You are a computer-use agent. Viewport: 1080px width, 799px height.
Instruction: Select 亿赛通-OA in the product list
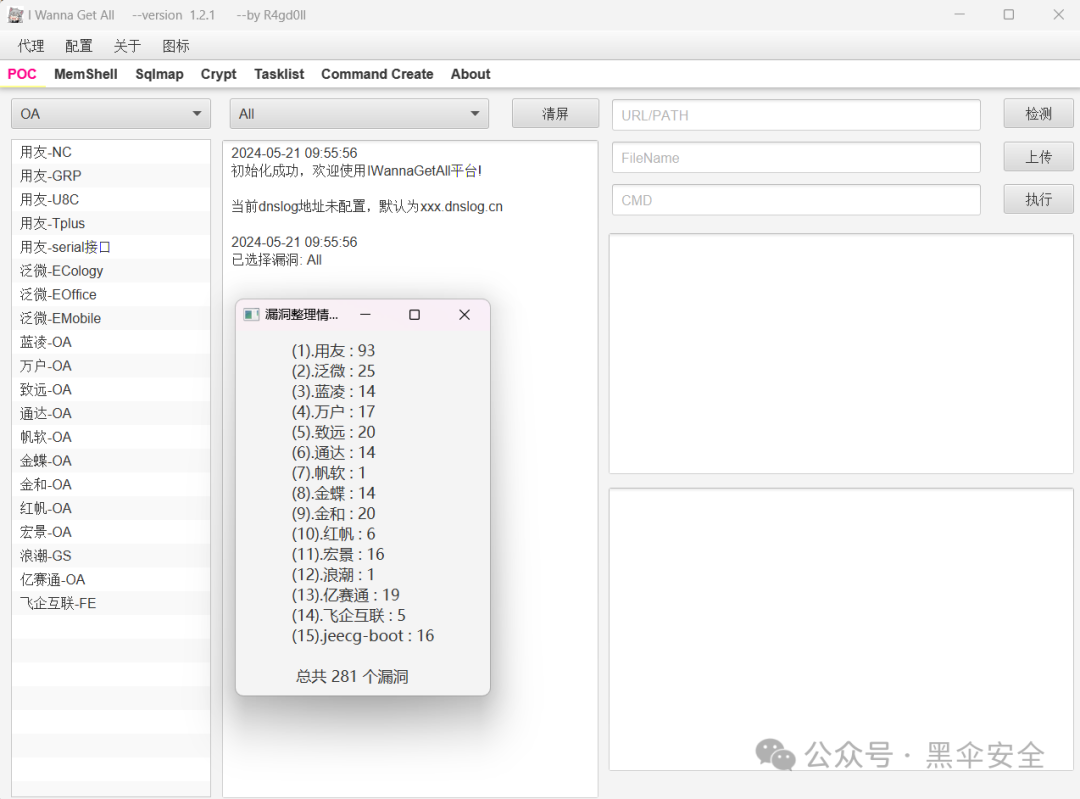click(111, 580)
